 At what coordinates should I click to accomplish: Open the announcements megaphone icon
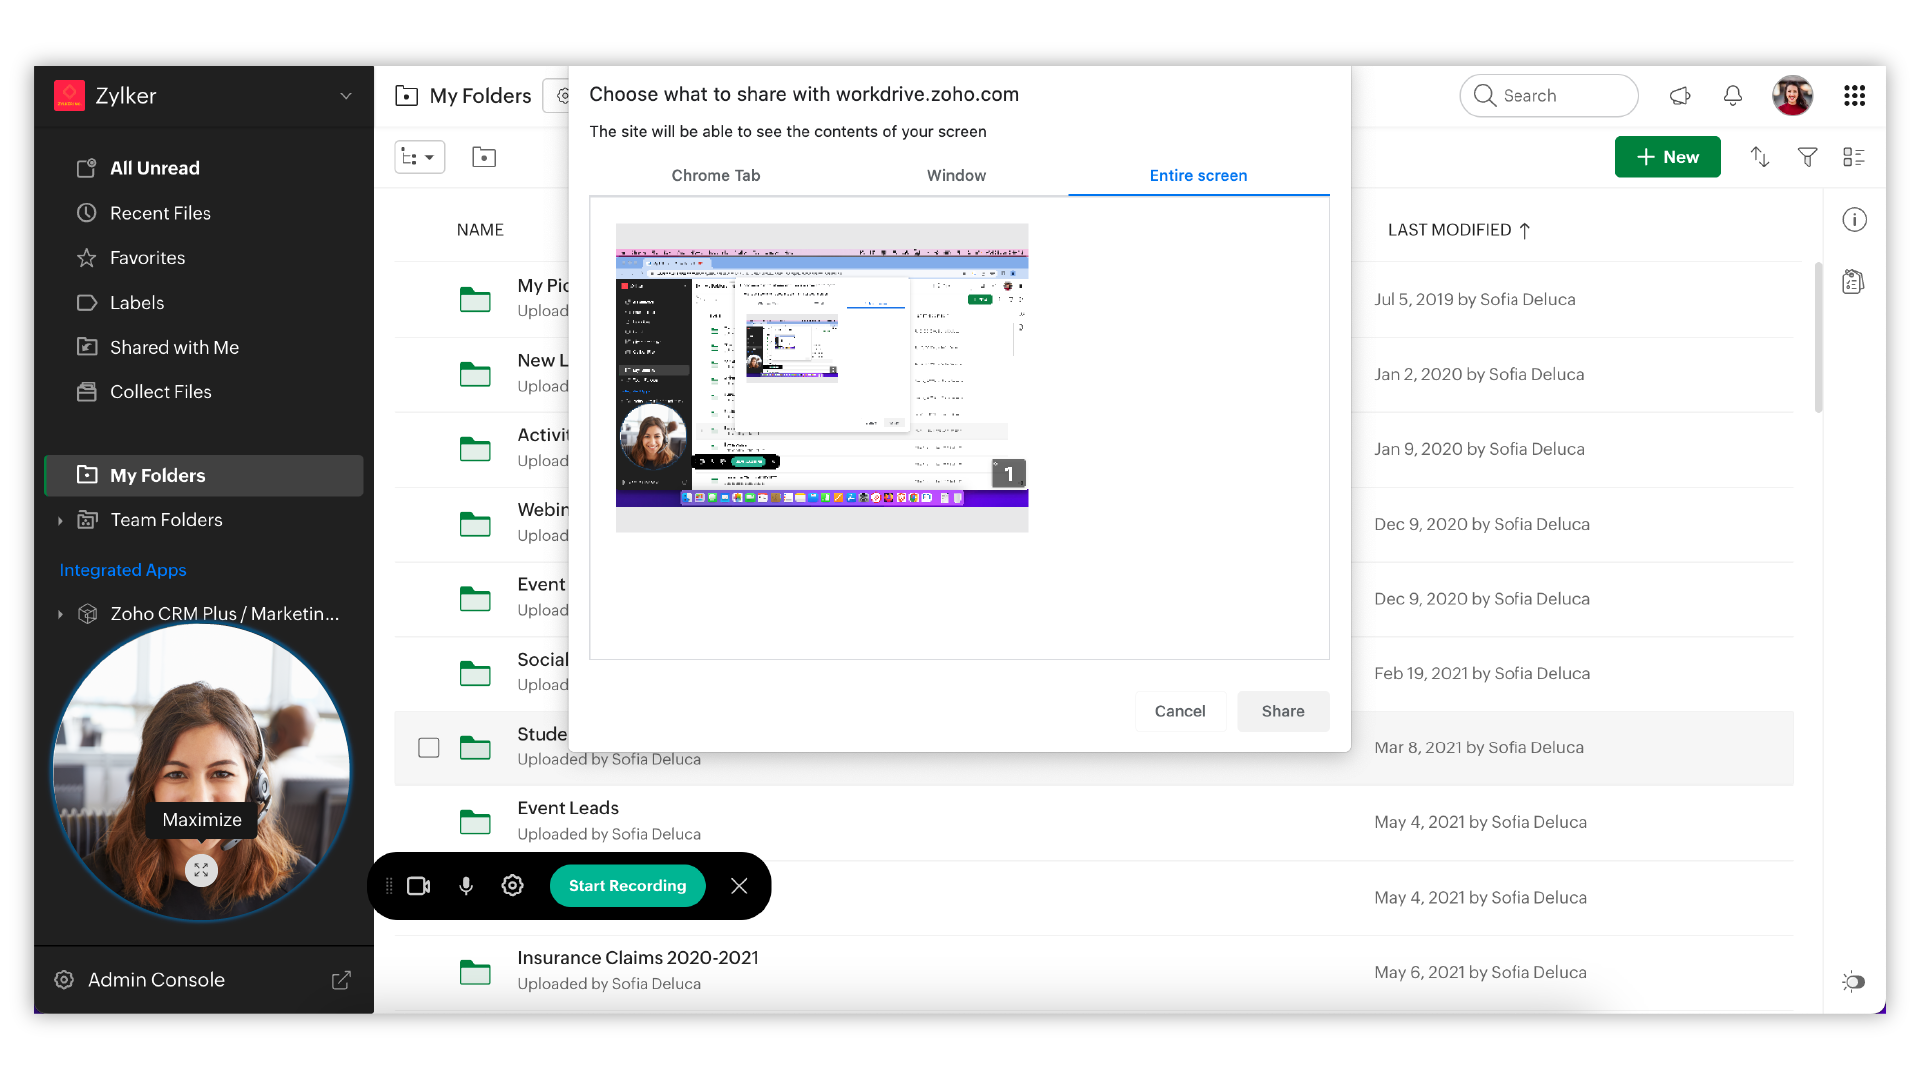click(1680, 96)
